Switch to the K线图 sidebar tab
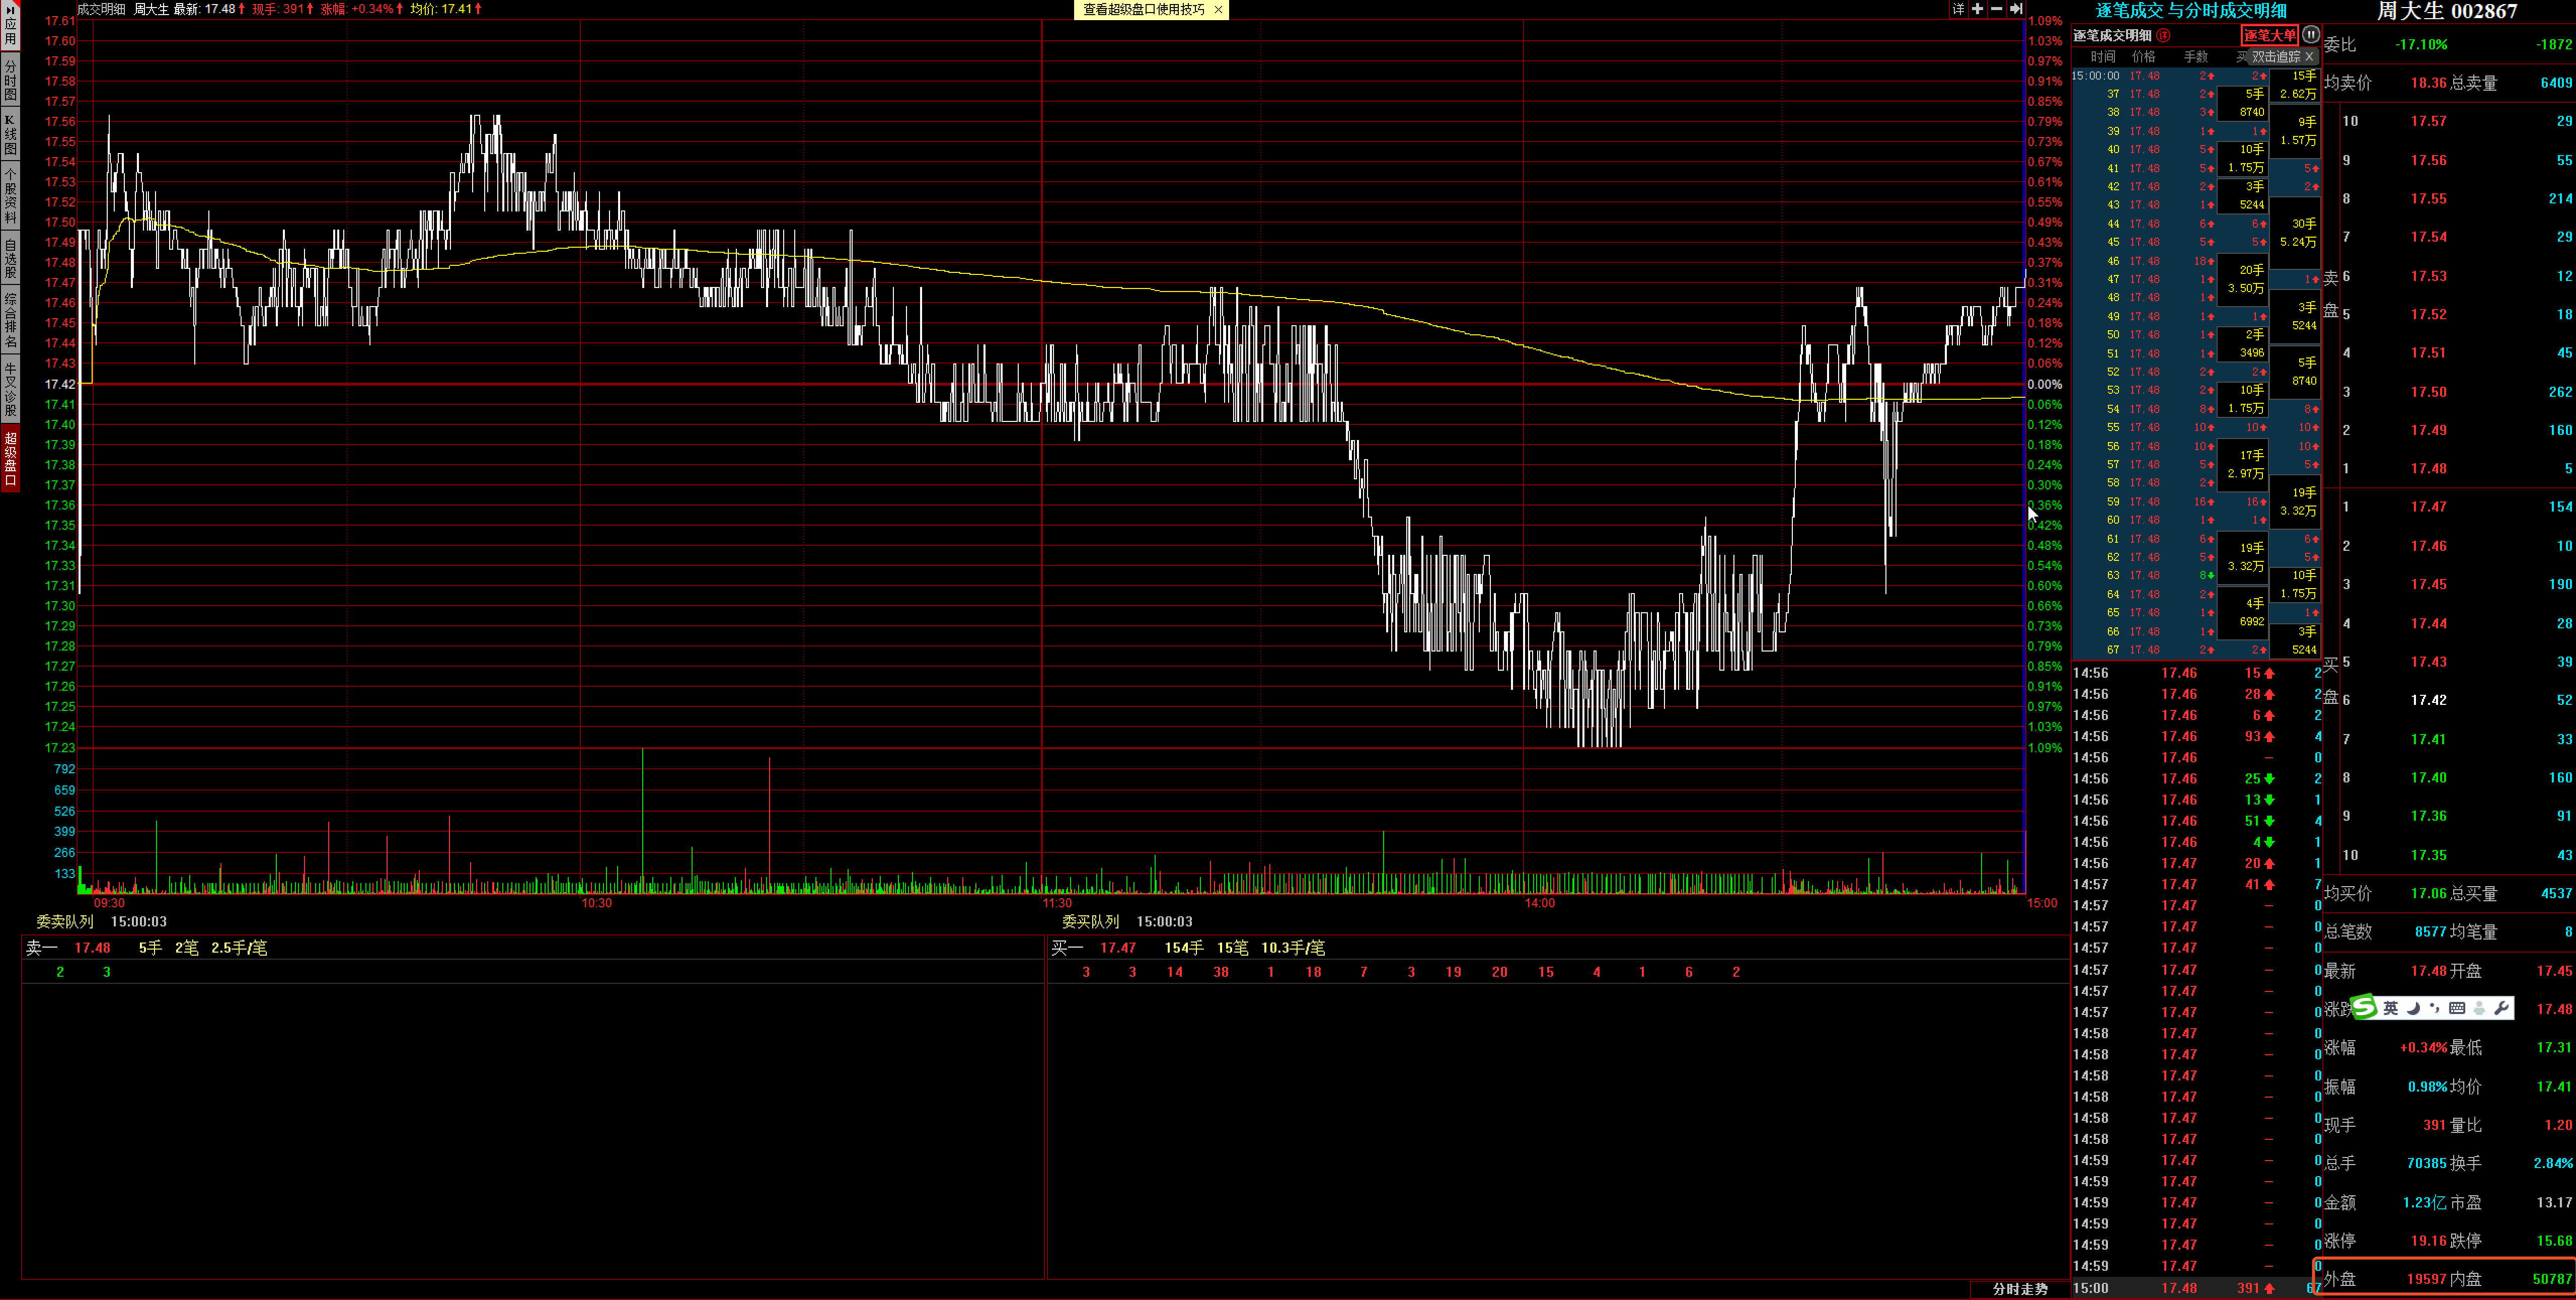Viewport: 2576px width, 1300px height. [x=10, y=134]
